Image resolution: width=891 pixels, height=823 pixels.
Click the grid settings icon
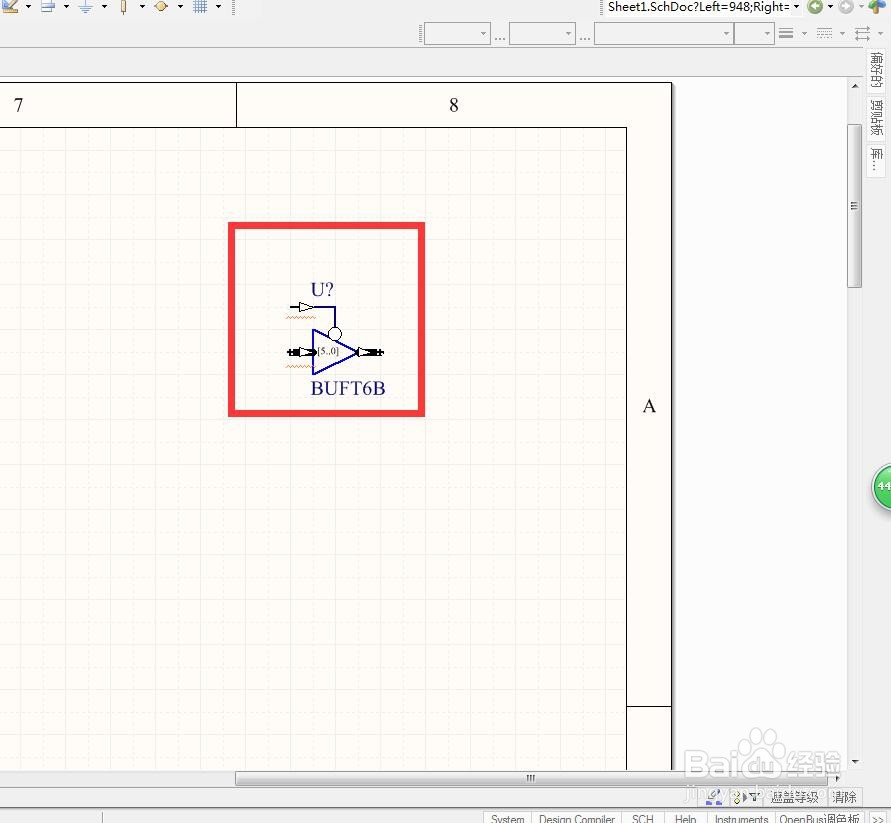(x=200, y=6)
